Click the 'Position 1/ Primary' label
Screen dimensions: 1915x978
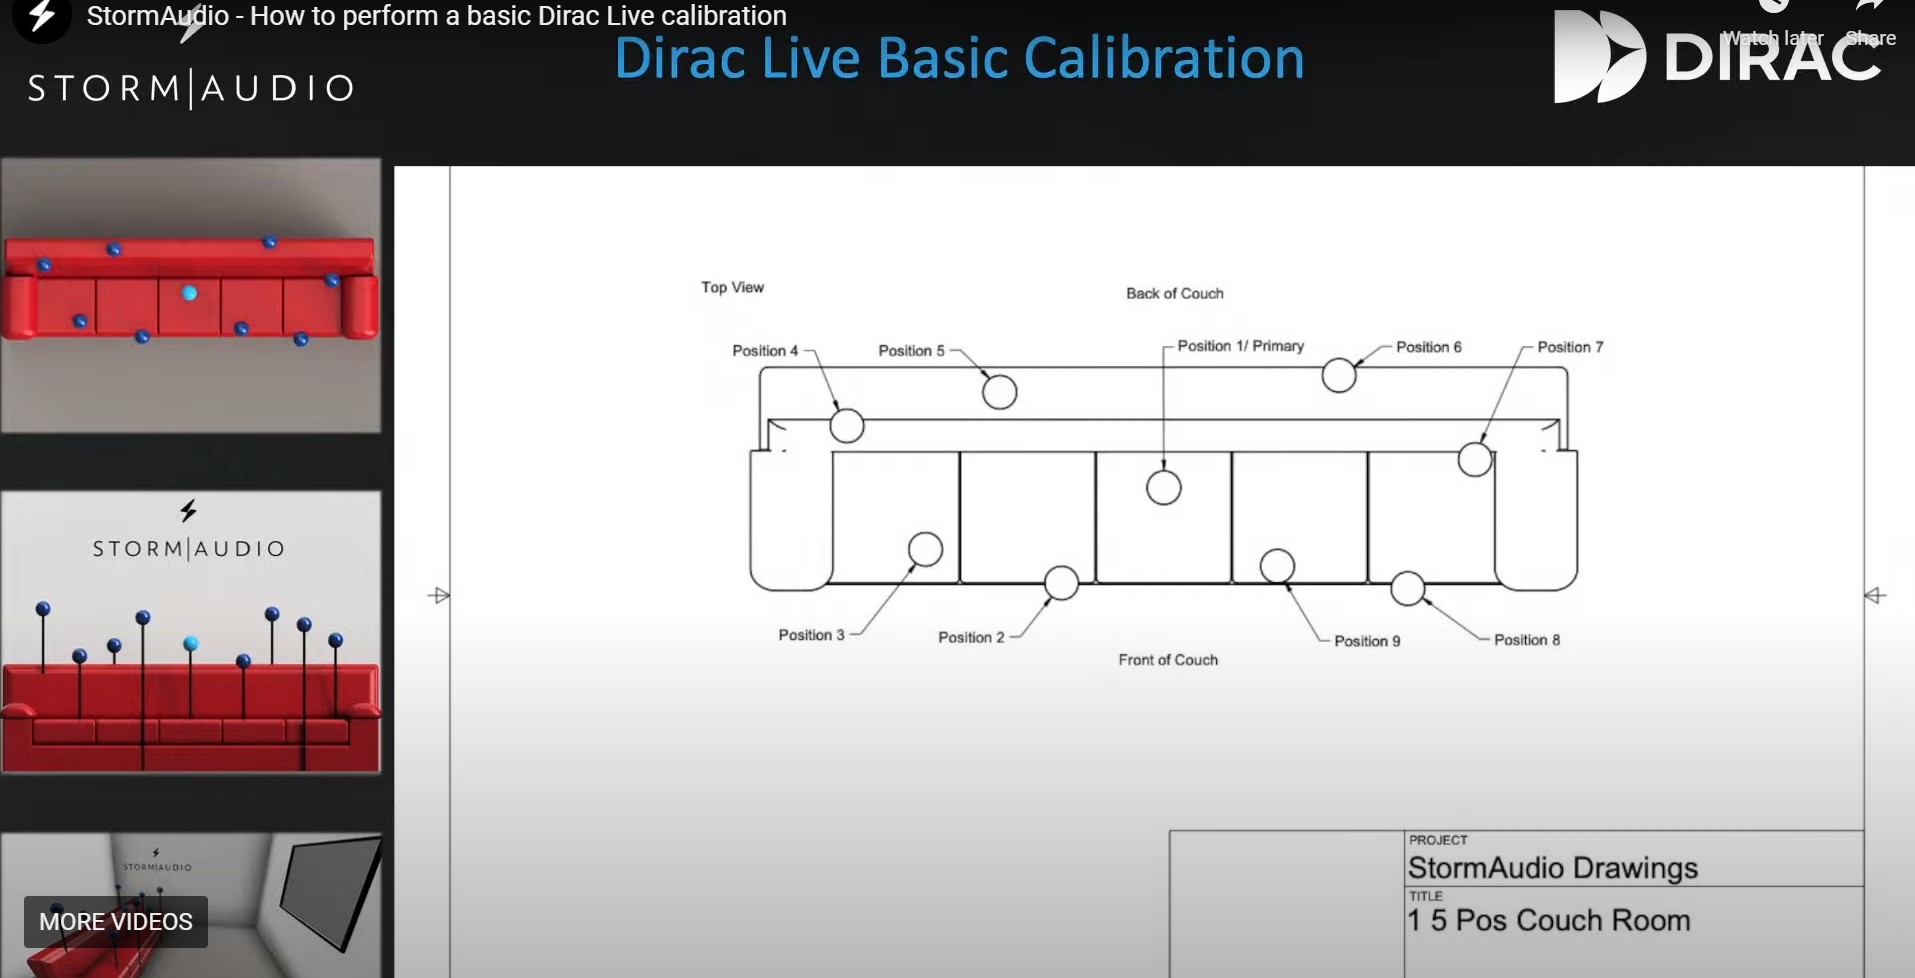click(1240, 346)
